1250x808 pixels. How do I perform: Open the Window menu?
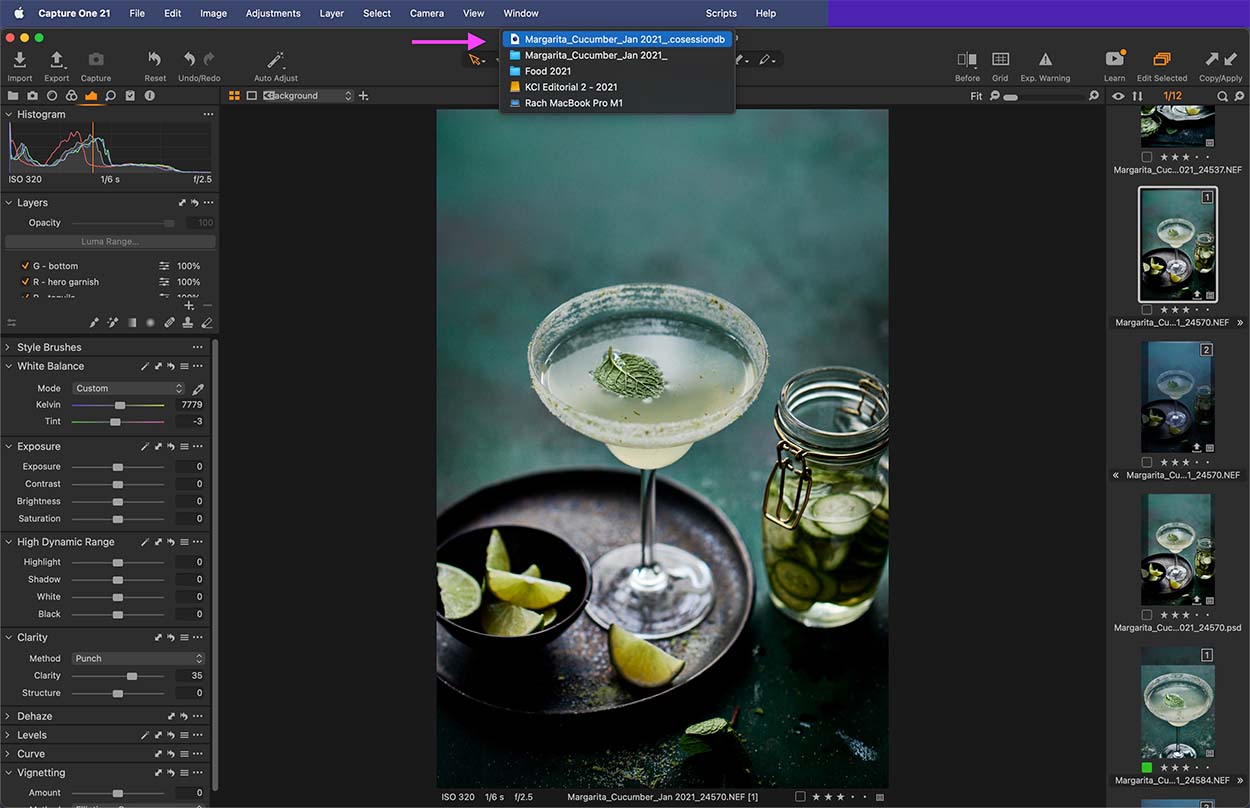click(x=520, y=13)
